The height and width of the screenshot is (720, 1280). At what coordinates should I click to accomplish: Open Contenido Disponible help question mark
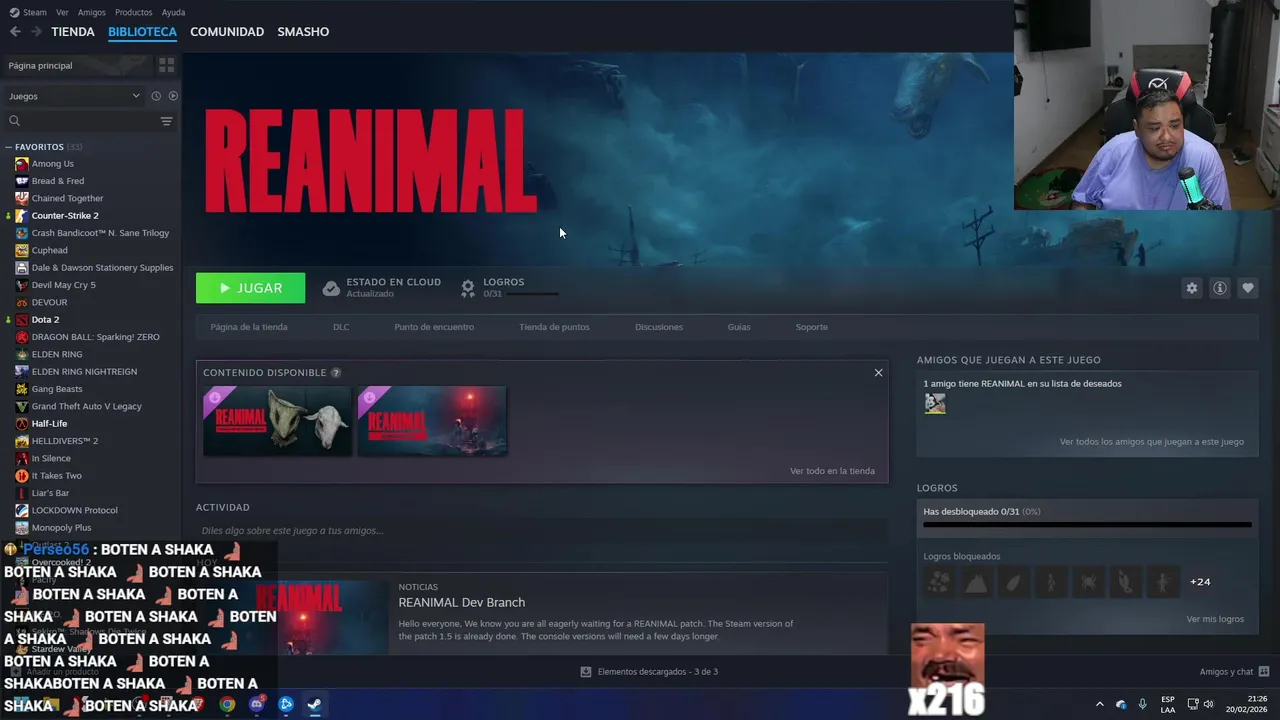tap(336, 373)
